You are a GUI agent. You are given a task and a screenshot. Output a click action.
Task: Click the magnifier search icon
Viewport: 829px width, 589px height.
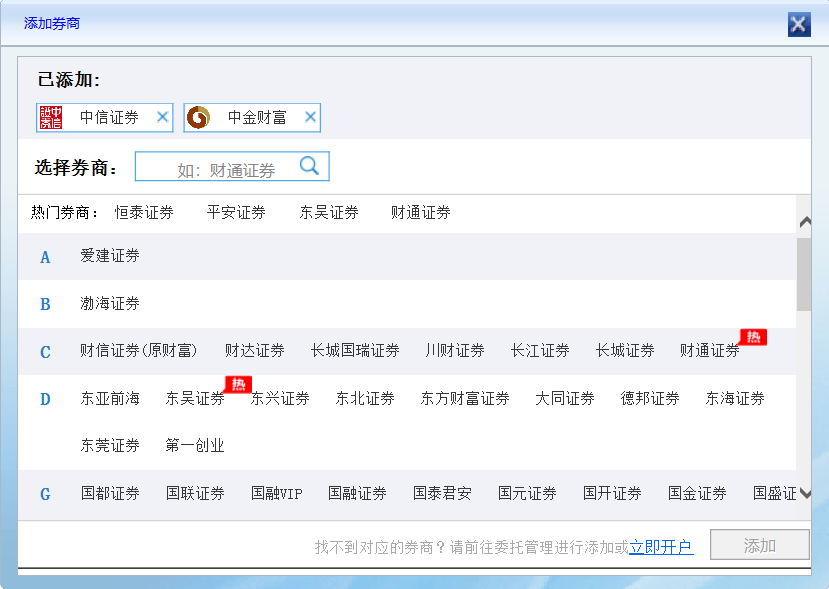[309, 166]
